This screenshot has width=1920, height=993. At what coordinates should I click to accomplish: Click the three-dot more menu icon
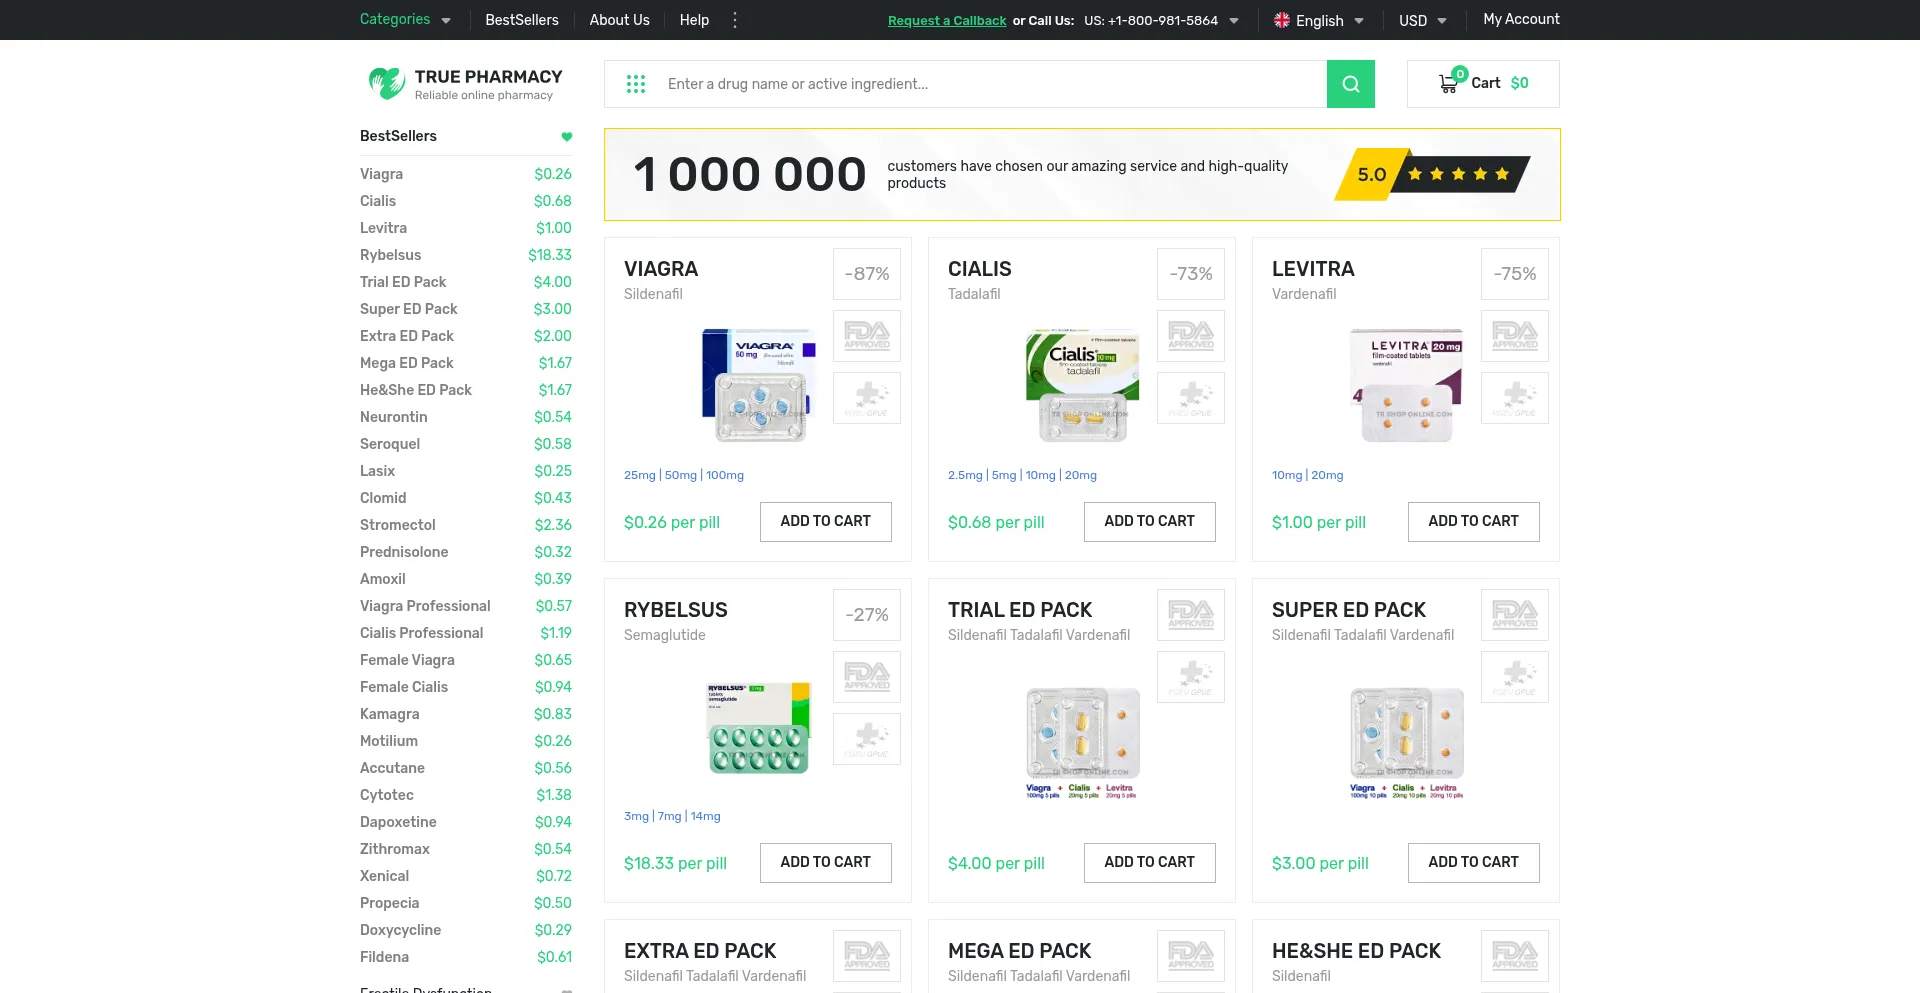pos(735,20)
